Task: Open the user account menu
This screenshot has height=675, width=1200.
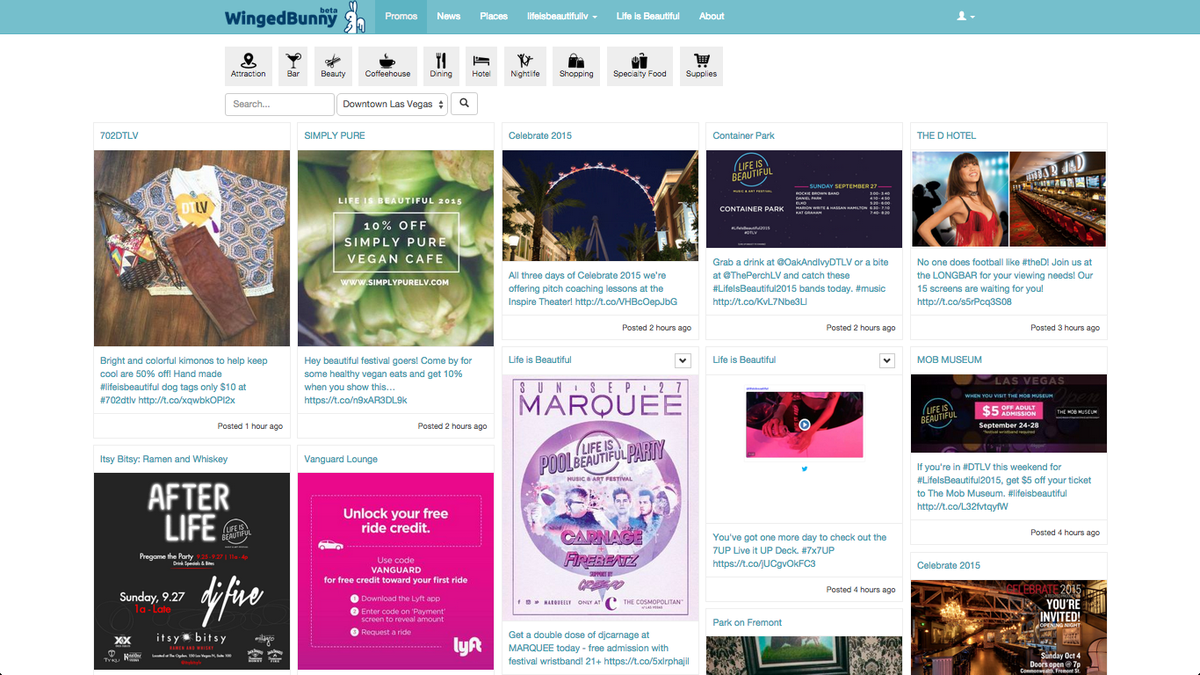Action: [965, 16]
